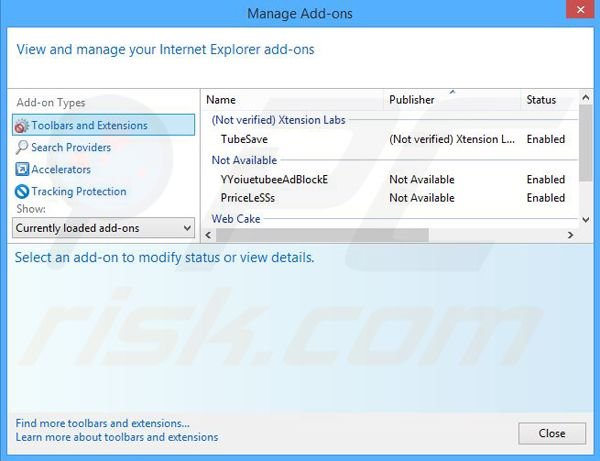
Task: Click the horizontal scrollbar left arrow
Action: (x=208, y=235)
